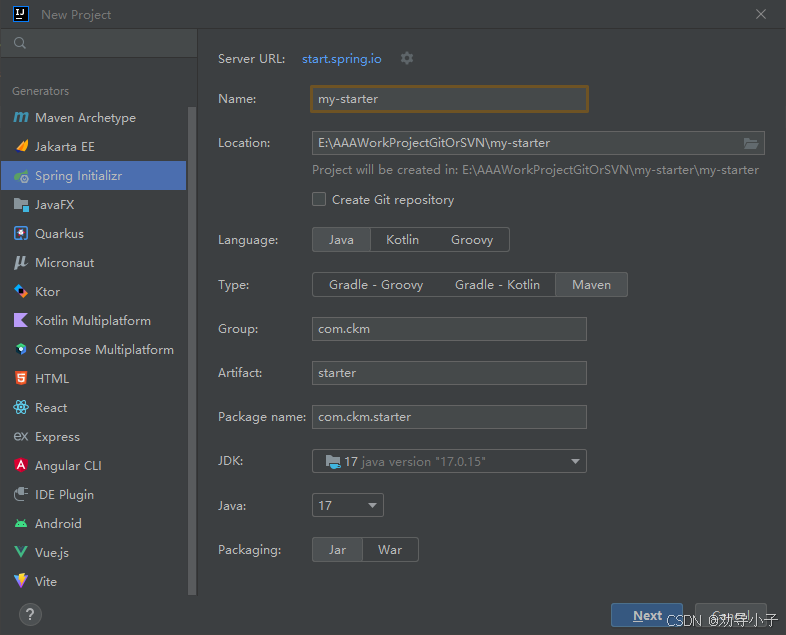786x635 pixels.
Task: Click the generator search field
Action: coord(99,43)
